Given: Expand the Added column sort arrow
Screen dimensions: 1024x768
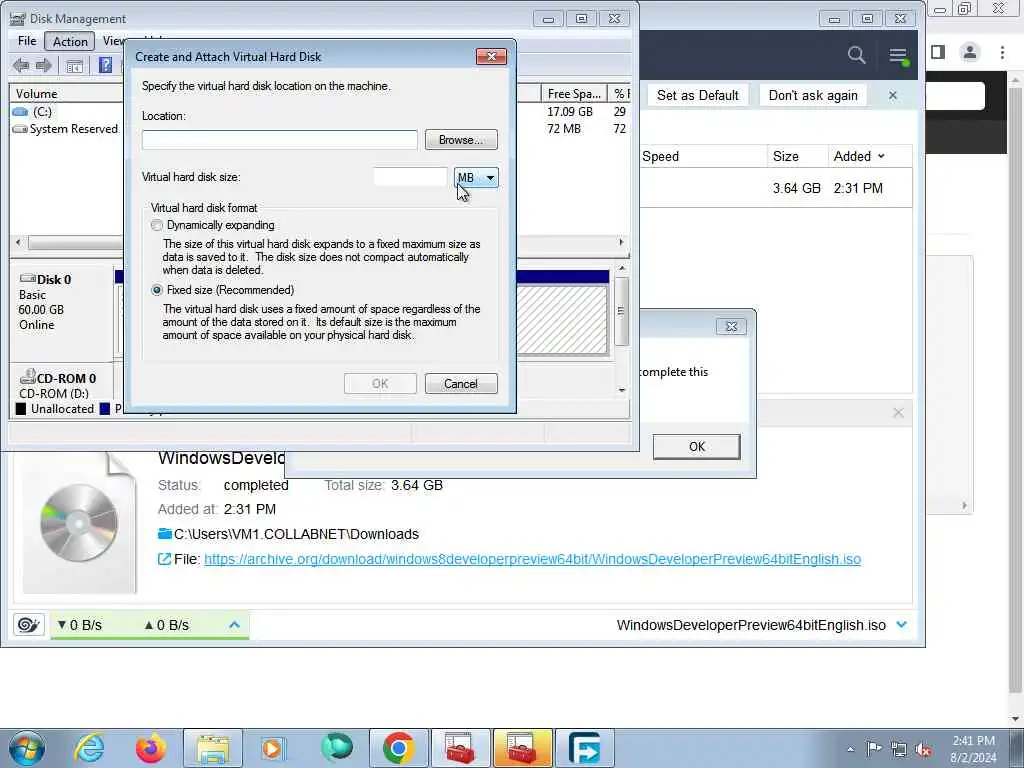Looking at the screenshot, I should [x=881, y=156].
